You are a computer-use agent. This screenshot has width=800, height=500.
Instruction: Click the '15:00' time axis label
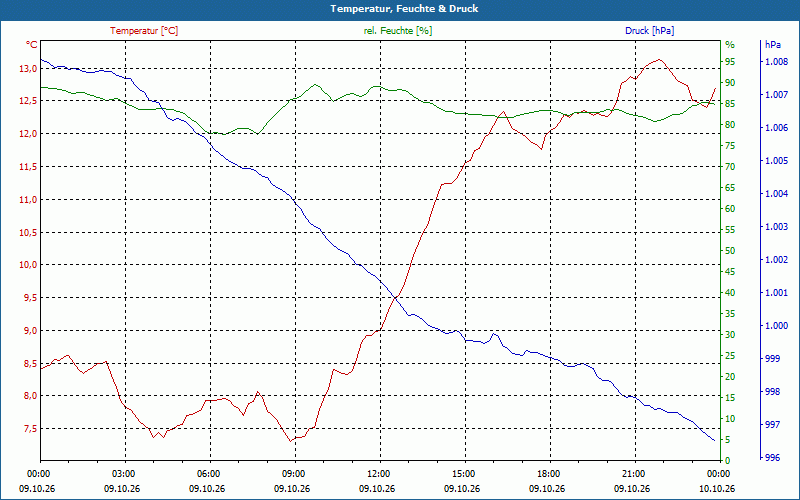[x=462, y=473]
